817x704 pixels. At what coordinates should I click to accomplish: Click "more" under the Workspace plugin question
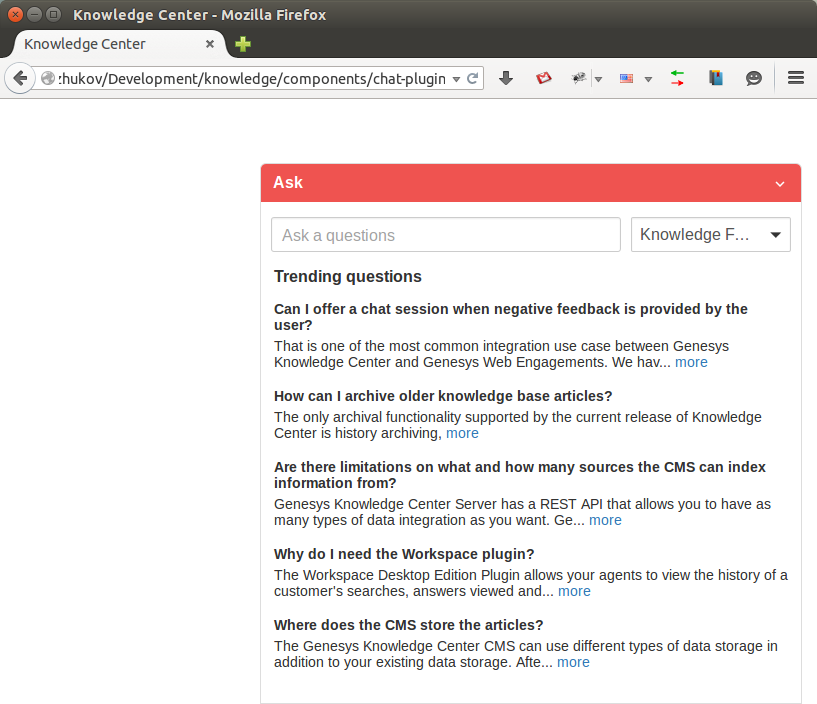coord(574,591)
